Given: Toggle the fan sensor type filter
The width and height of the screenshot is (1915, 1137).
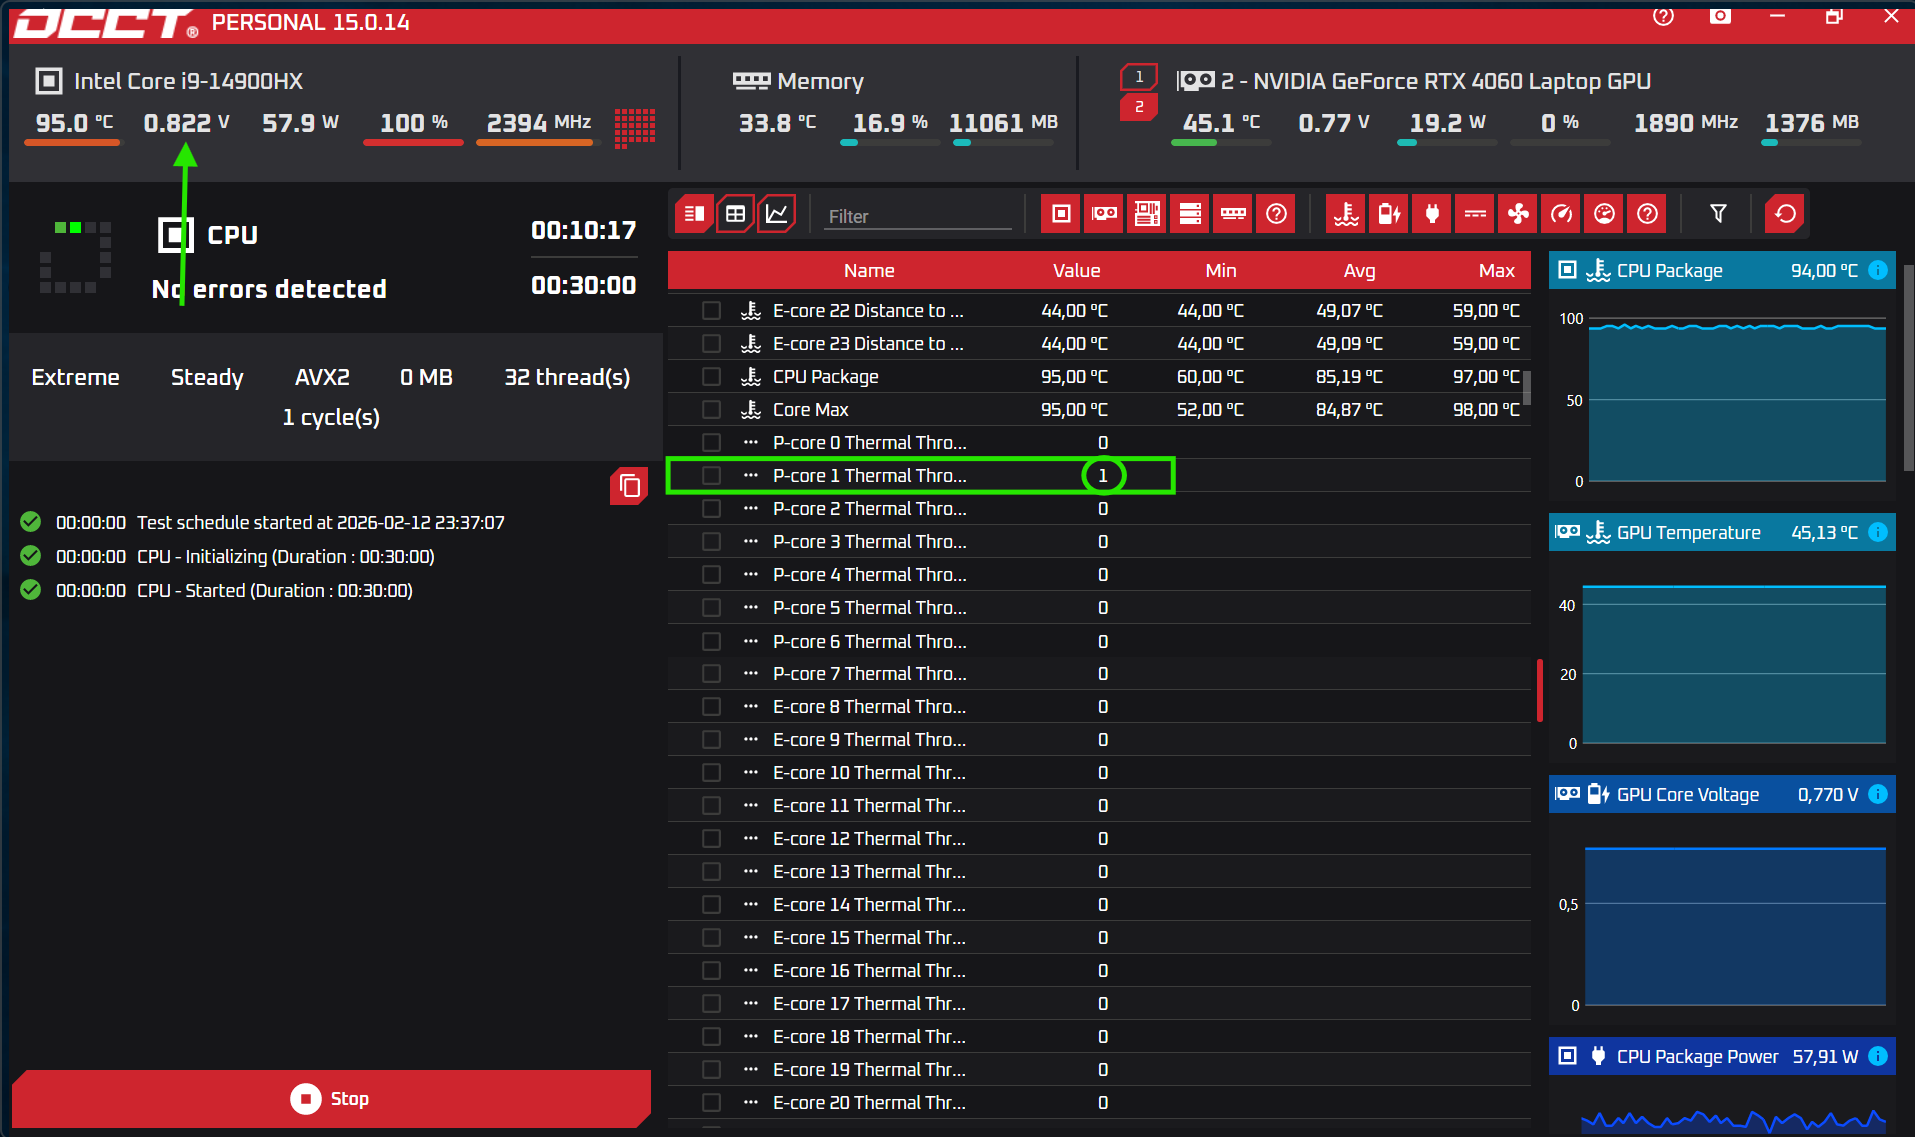Looking at the screenshot, I should 1518,214.
